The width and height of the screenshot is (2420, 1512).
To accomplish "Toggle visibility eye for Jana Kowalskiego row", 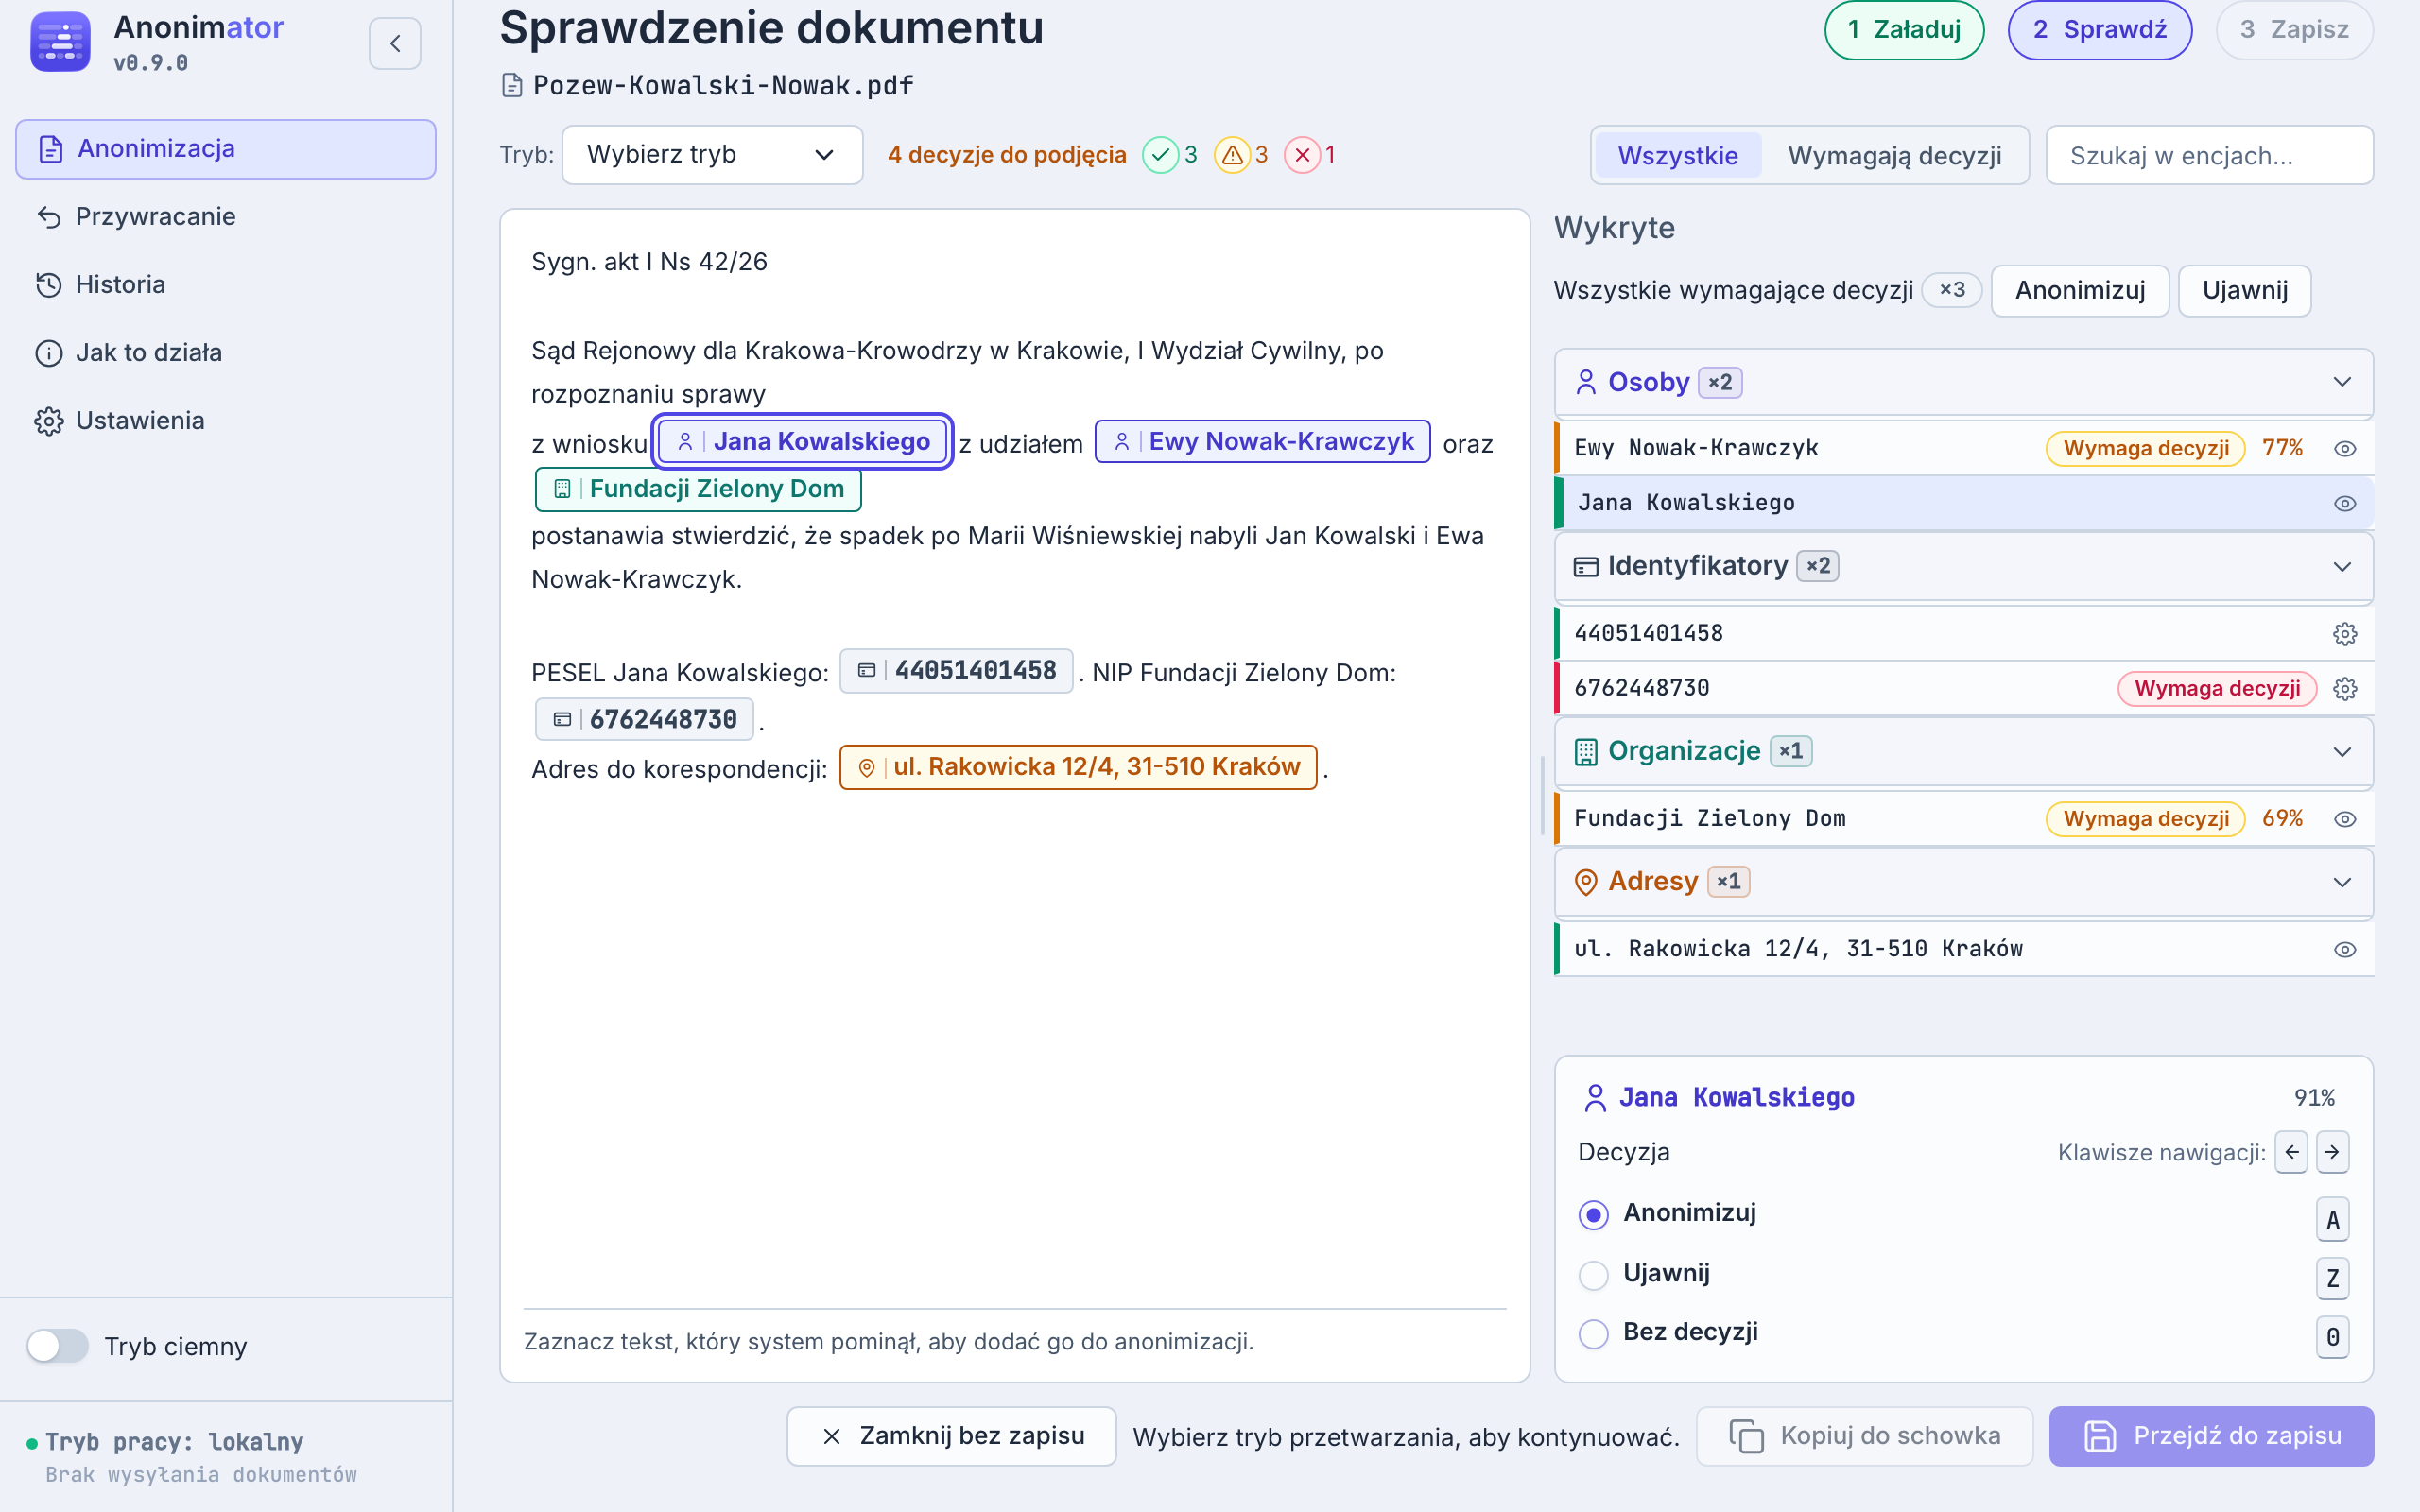I will 2345,504.
